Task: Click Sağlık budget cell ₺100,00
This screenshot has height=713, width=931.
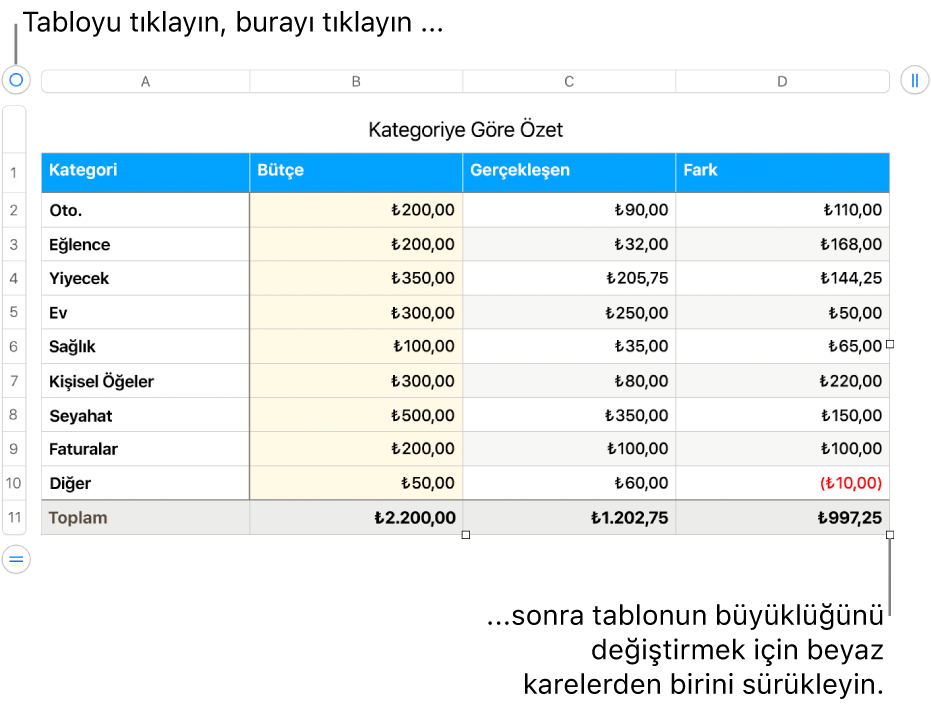Action: click(x=356, y=347)
